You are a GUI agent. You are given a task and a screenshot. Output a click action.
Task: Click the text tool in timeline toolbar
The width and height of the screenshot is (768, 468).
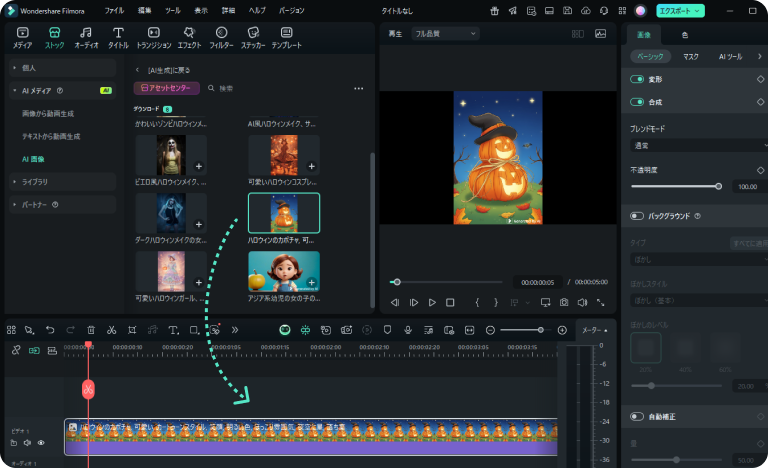[173, 329]
